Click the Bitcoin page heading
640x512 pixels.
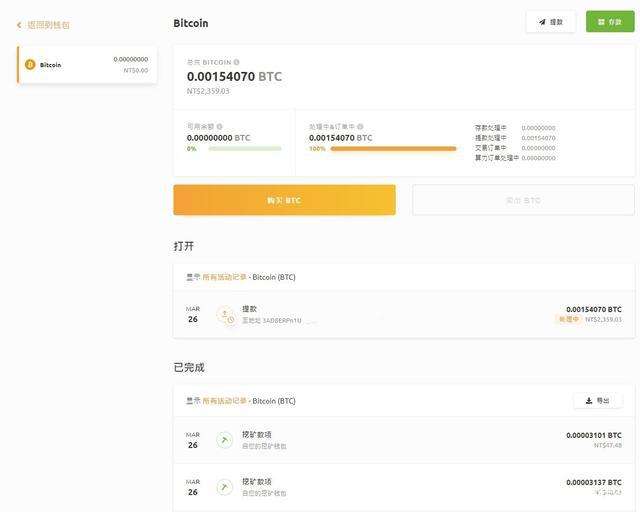tap(191, 23)
